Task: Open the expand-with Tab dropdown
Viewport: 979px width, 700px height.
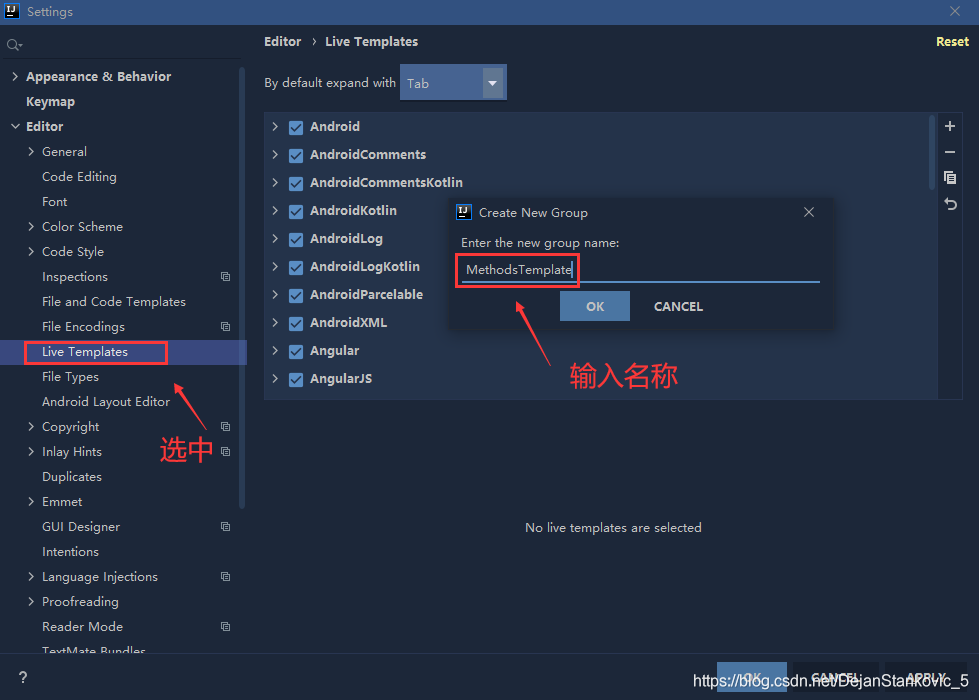Action: pos(453,82)
